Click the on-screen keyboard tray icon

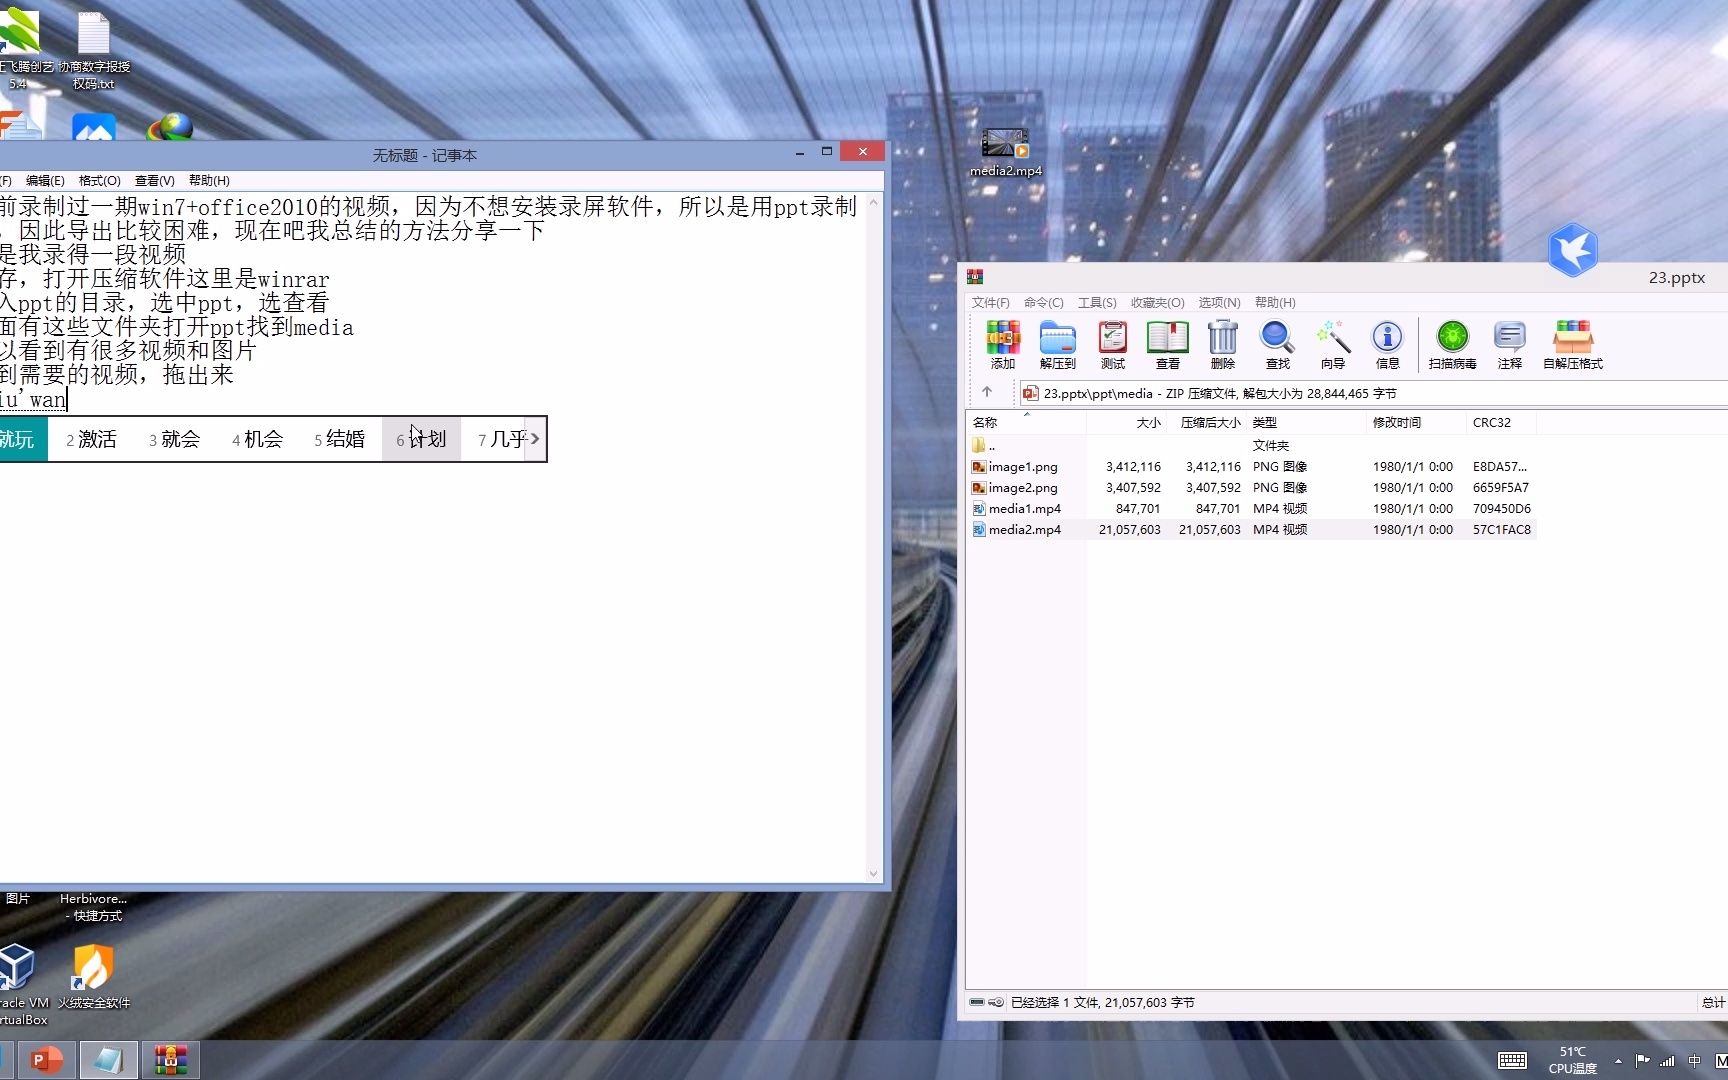coord(1512,1061)
